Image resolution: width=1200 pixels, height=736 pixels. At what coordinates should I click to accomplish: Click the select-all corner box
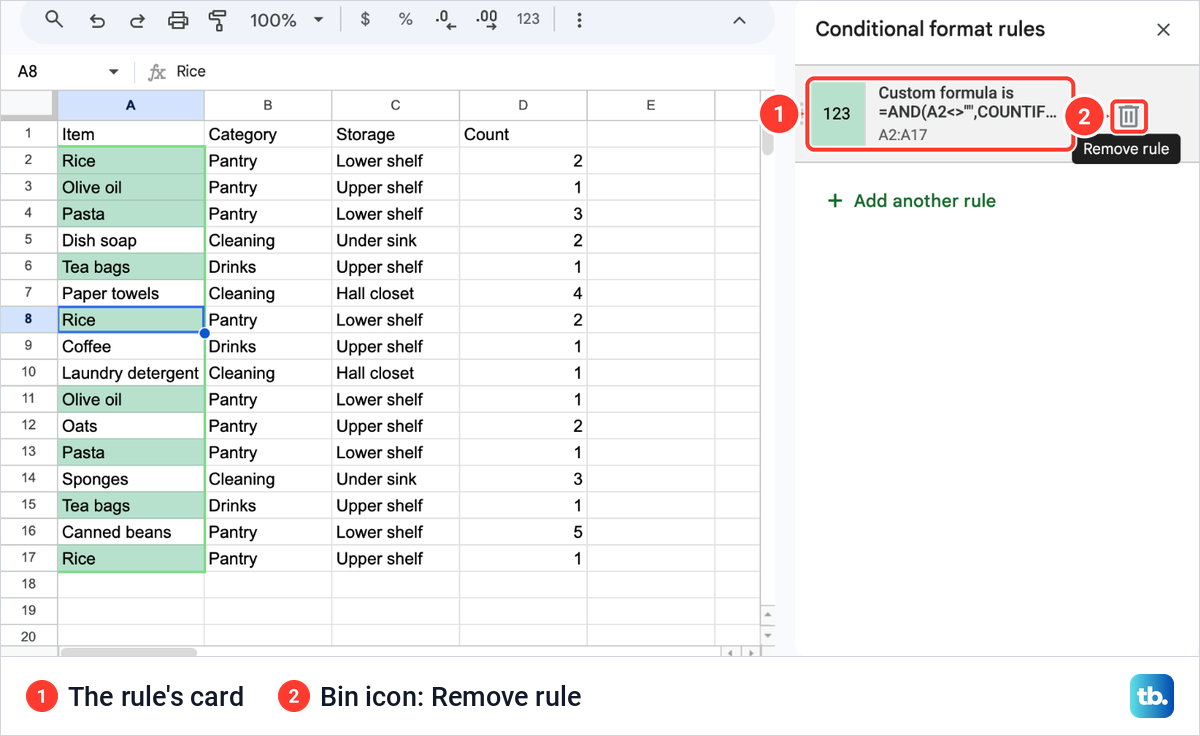click(28, 105)
